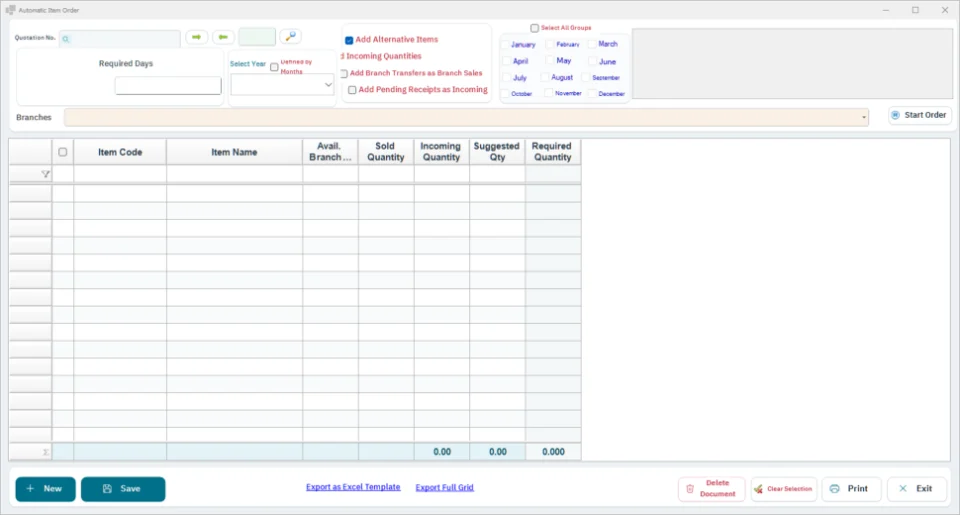The width and height of the screenshot is (960, 515).
Task: Click the printer icon on Print button
Action: click(x=834, y=489)
